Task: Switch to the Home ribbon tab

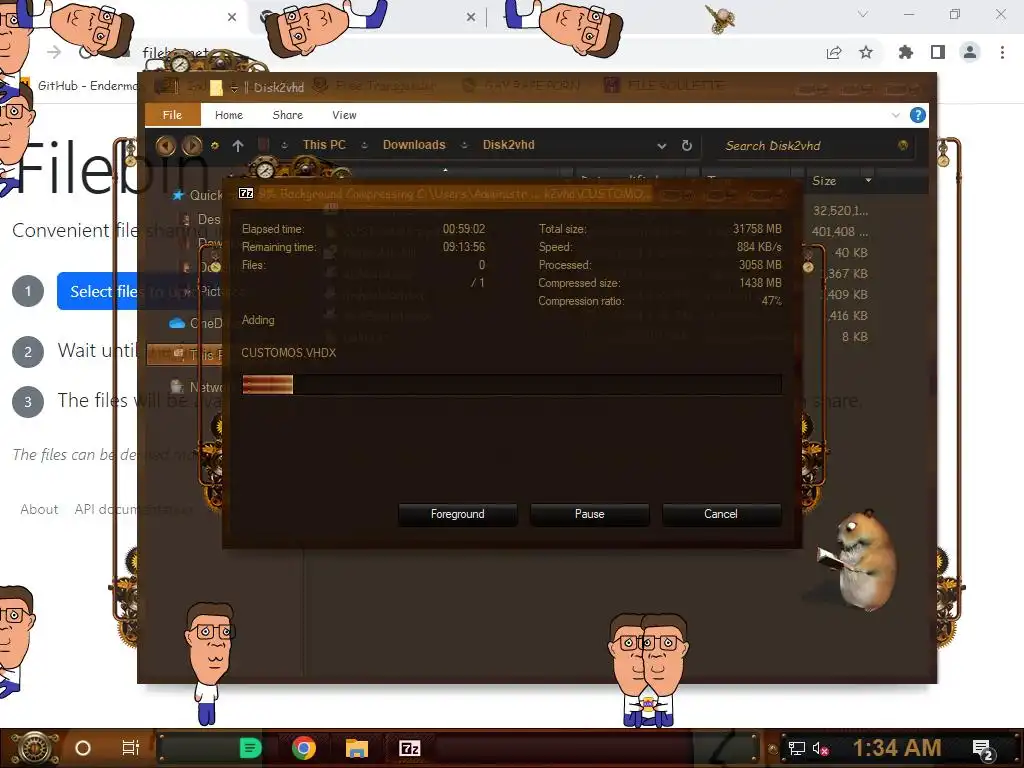Action: (229, 115)
